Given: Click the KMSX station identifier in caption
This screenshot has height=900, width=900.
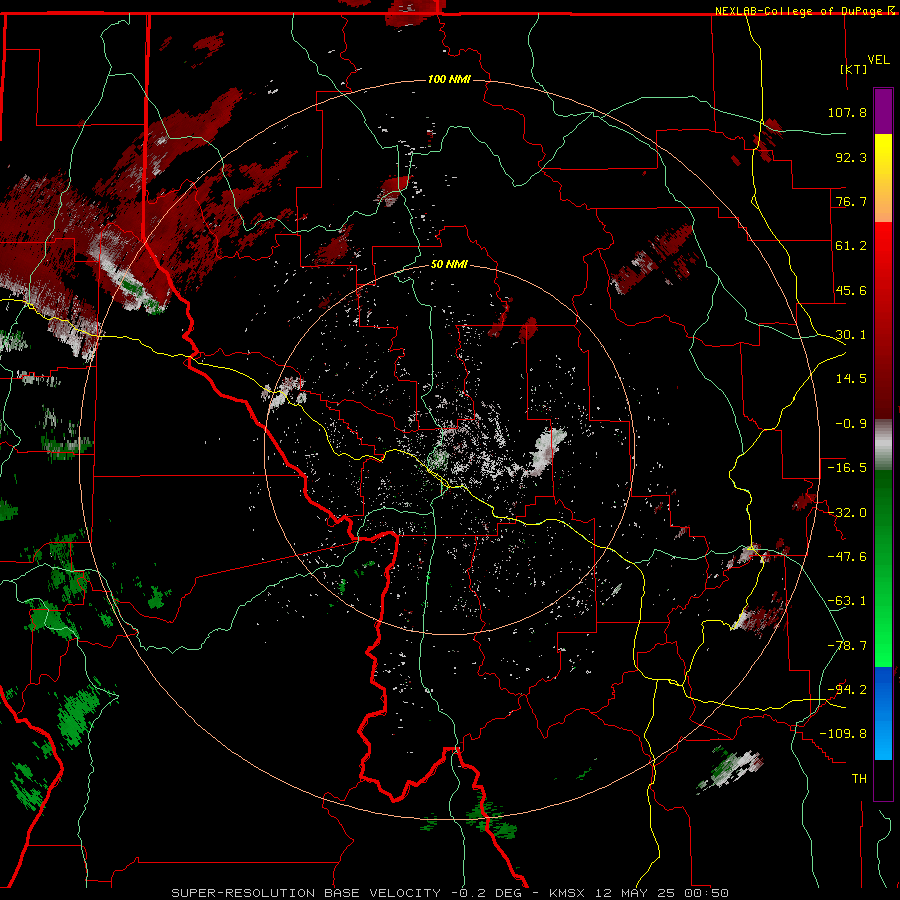Looking at the screenshot, I should 567,893.
